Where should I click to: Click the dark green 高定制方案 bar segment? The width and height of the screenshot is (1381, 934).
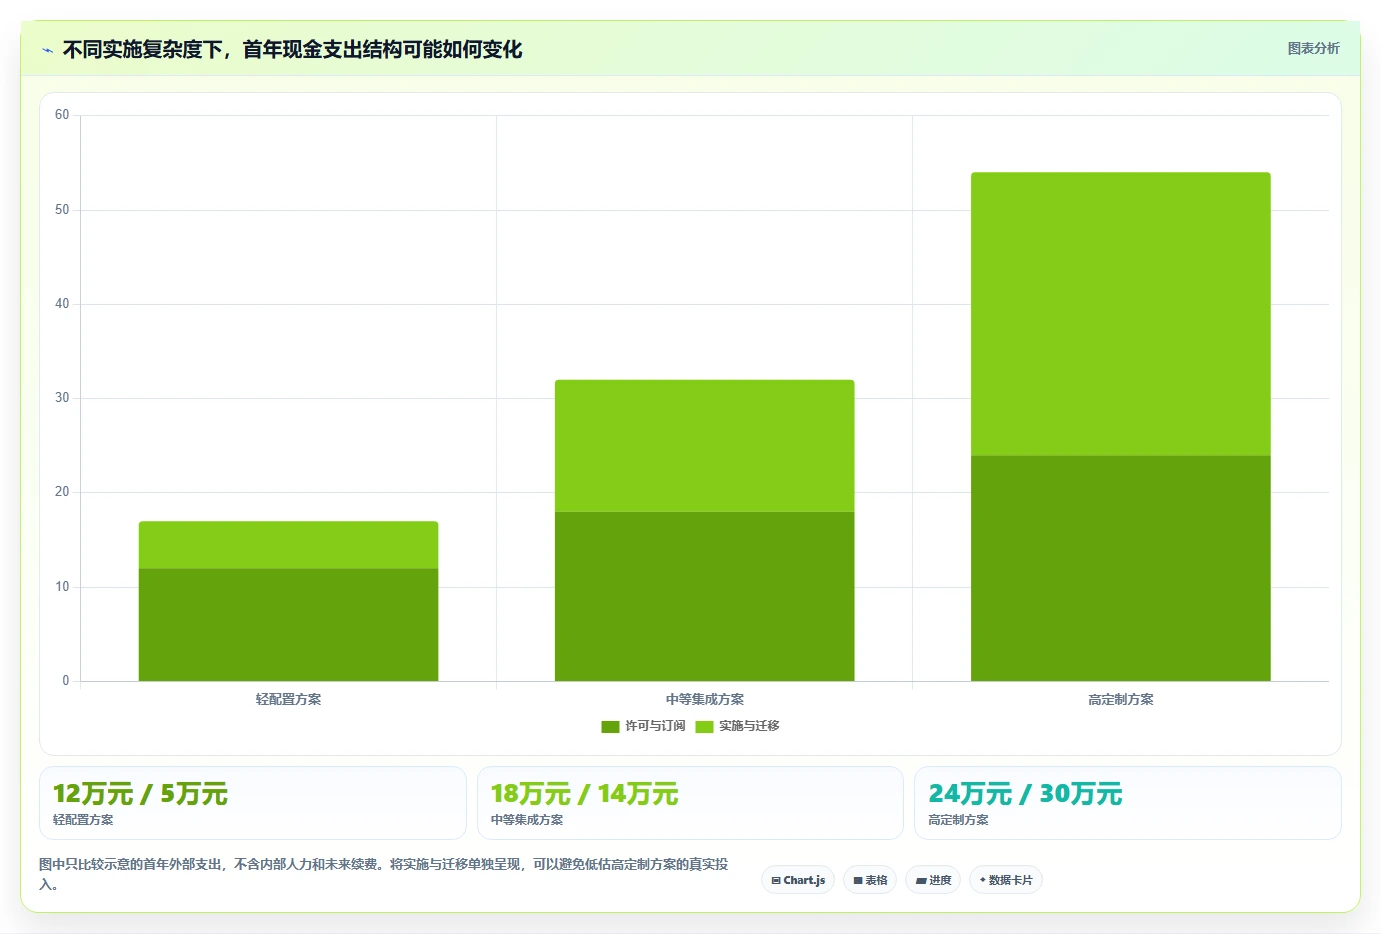point(1120,568)
